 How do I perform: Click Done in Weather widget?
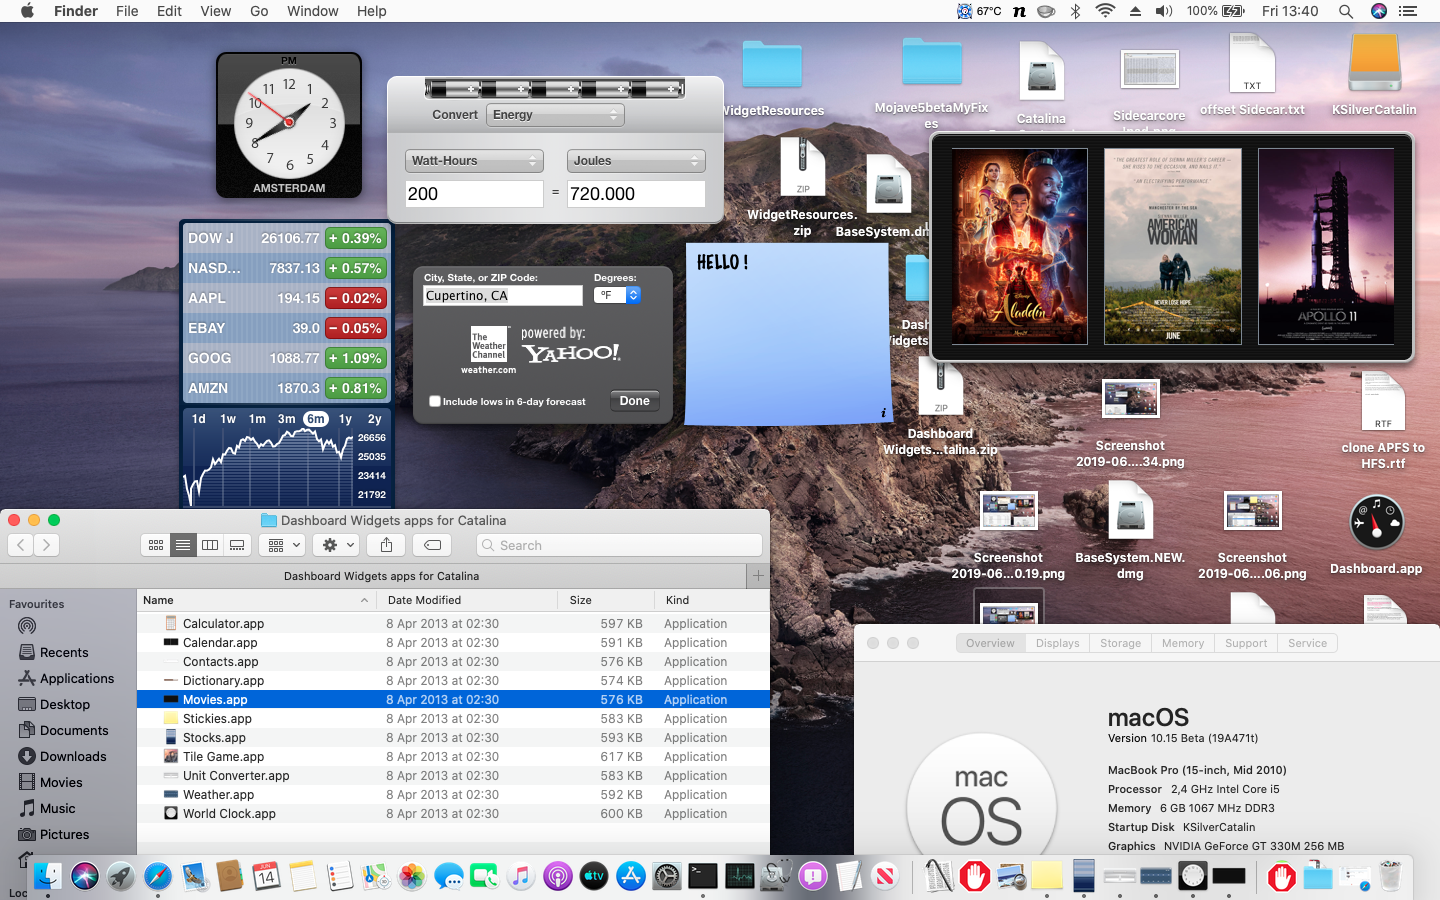634,401
